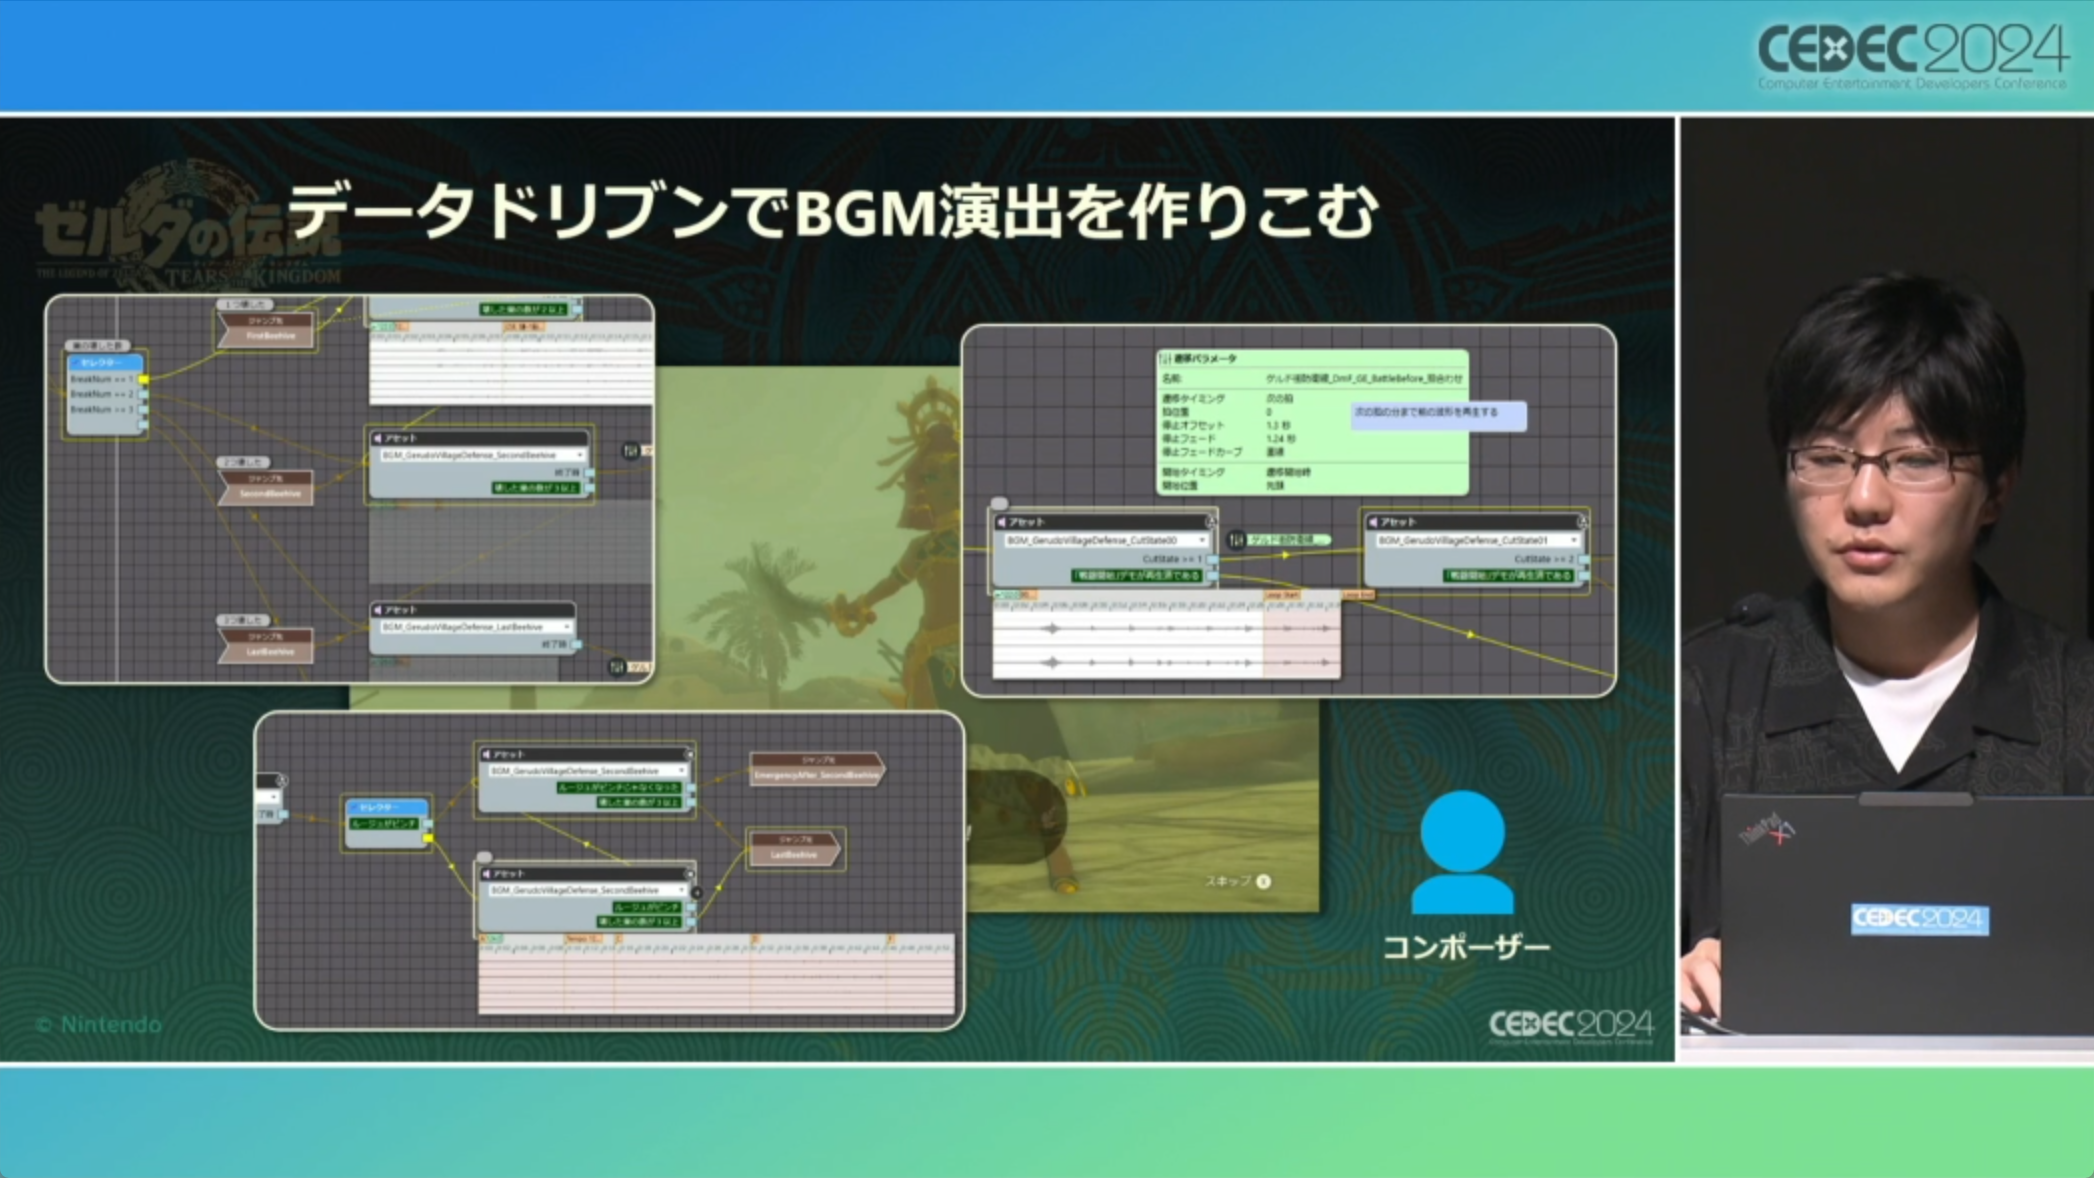This screenshot has width=2094, height=1178.
Task: Click the skip button in the game footage
Action: [1237, 881]
